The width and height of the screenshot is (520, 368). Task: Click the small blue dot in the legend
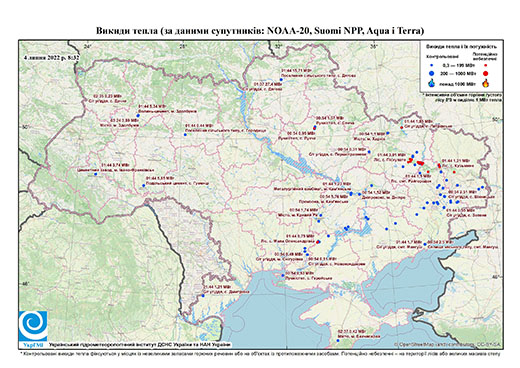click(x=432, y=65)
